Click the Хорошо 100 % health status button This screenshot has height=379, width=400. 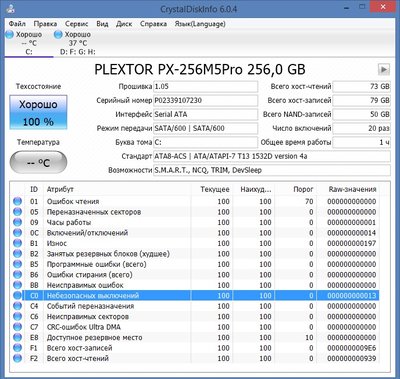(38, 112)
